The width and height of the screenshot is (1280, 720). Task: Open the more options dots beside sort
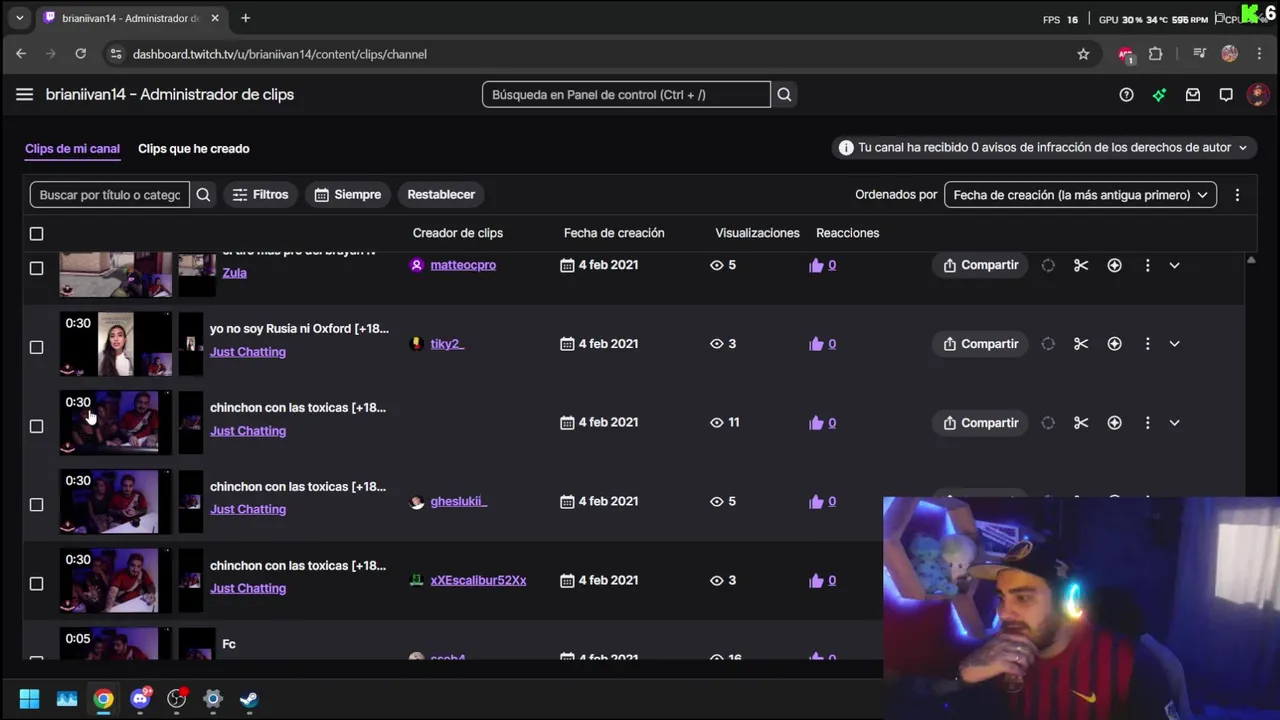coord(1237,195)
